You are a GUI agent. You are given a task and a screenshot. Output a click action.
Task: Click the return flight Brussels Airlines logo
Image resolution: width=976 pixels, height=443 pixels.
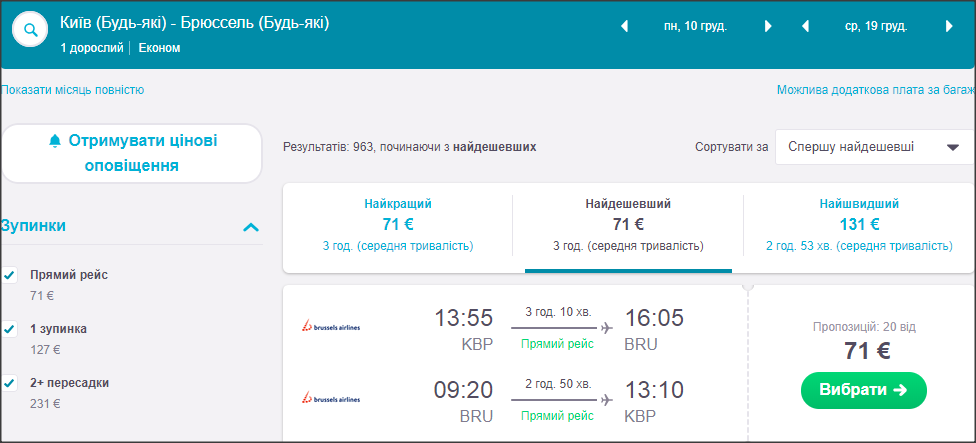pyautogui.click(x=331, y=398)
